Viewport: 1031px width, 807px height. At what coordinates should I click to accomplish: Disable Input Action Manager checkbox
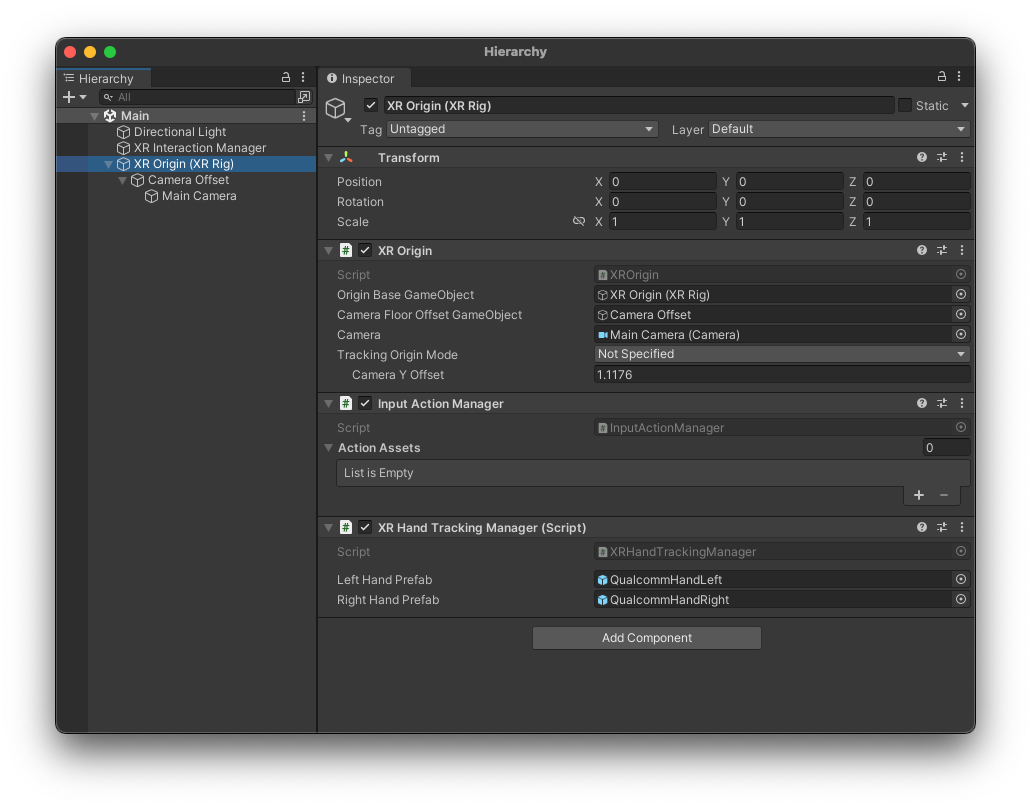[365, 403]
